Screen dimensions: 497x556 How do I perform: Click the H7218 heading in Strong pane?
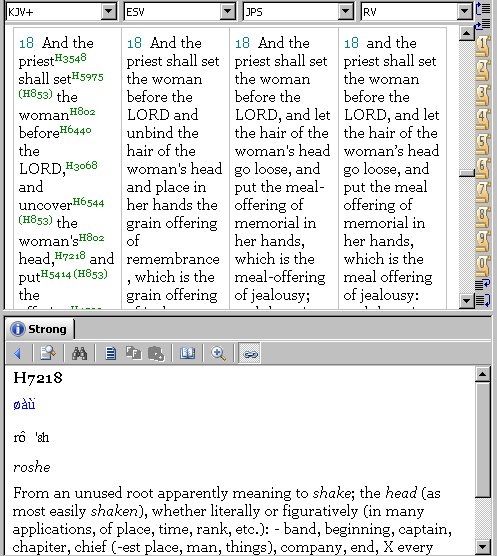38,378
